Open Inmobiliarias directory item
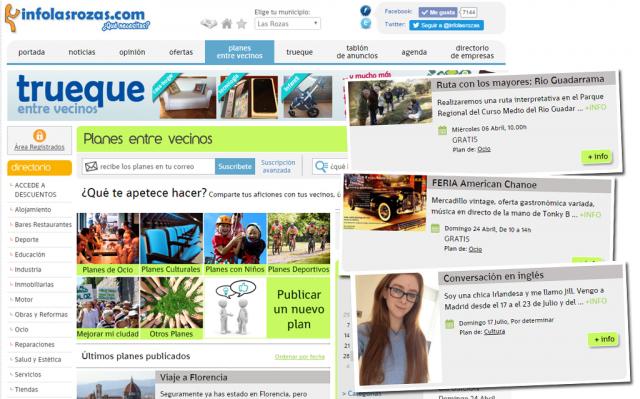The image size is (640, 399). pos(34,284)
